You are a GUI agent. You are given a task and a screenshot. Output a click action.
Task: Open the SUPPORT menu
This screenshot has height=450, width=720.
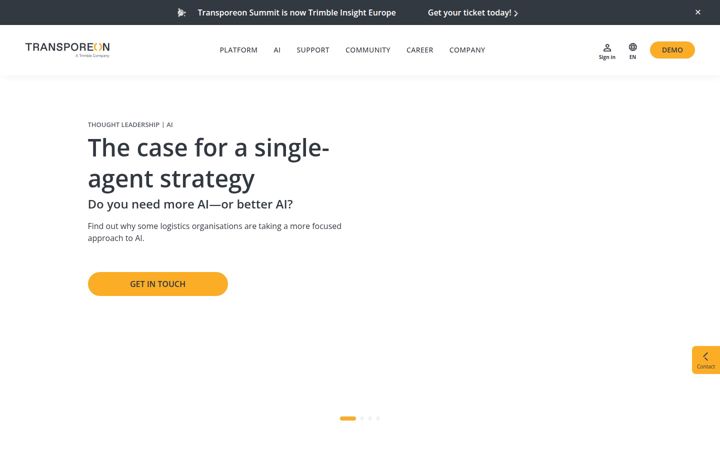pos(313,50)
